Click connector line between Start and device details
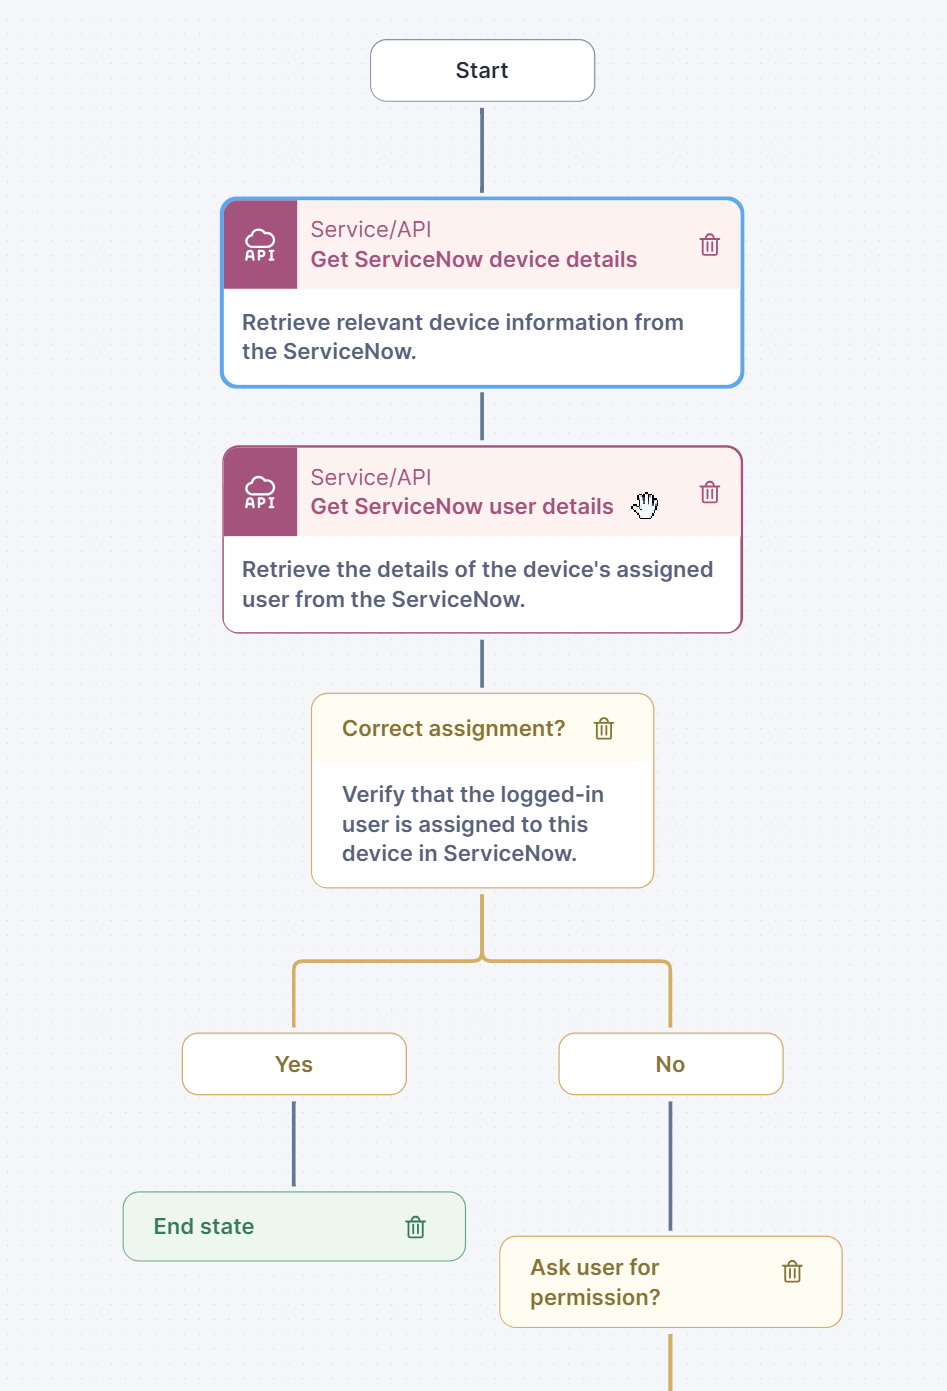The width and height of the screenshot is (947, 1391). pyautogui.click(x=482, y=150)
